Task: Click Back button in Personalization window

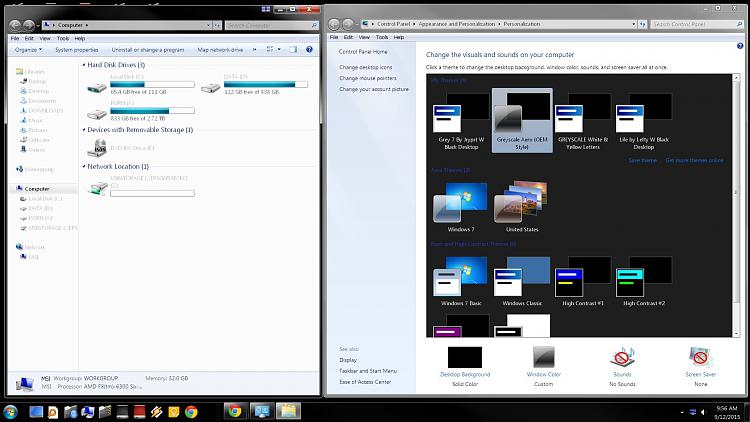Action: click(x=334, y=24)
